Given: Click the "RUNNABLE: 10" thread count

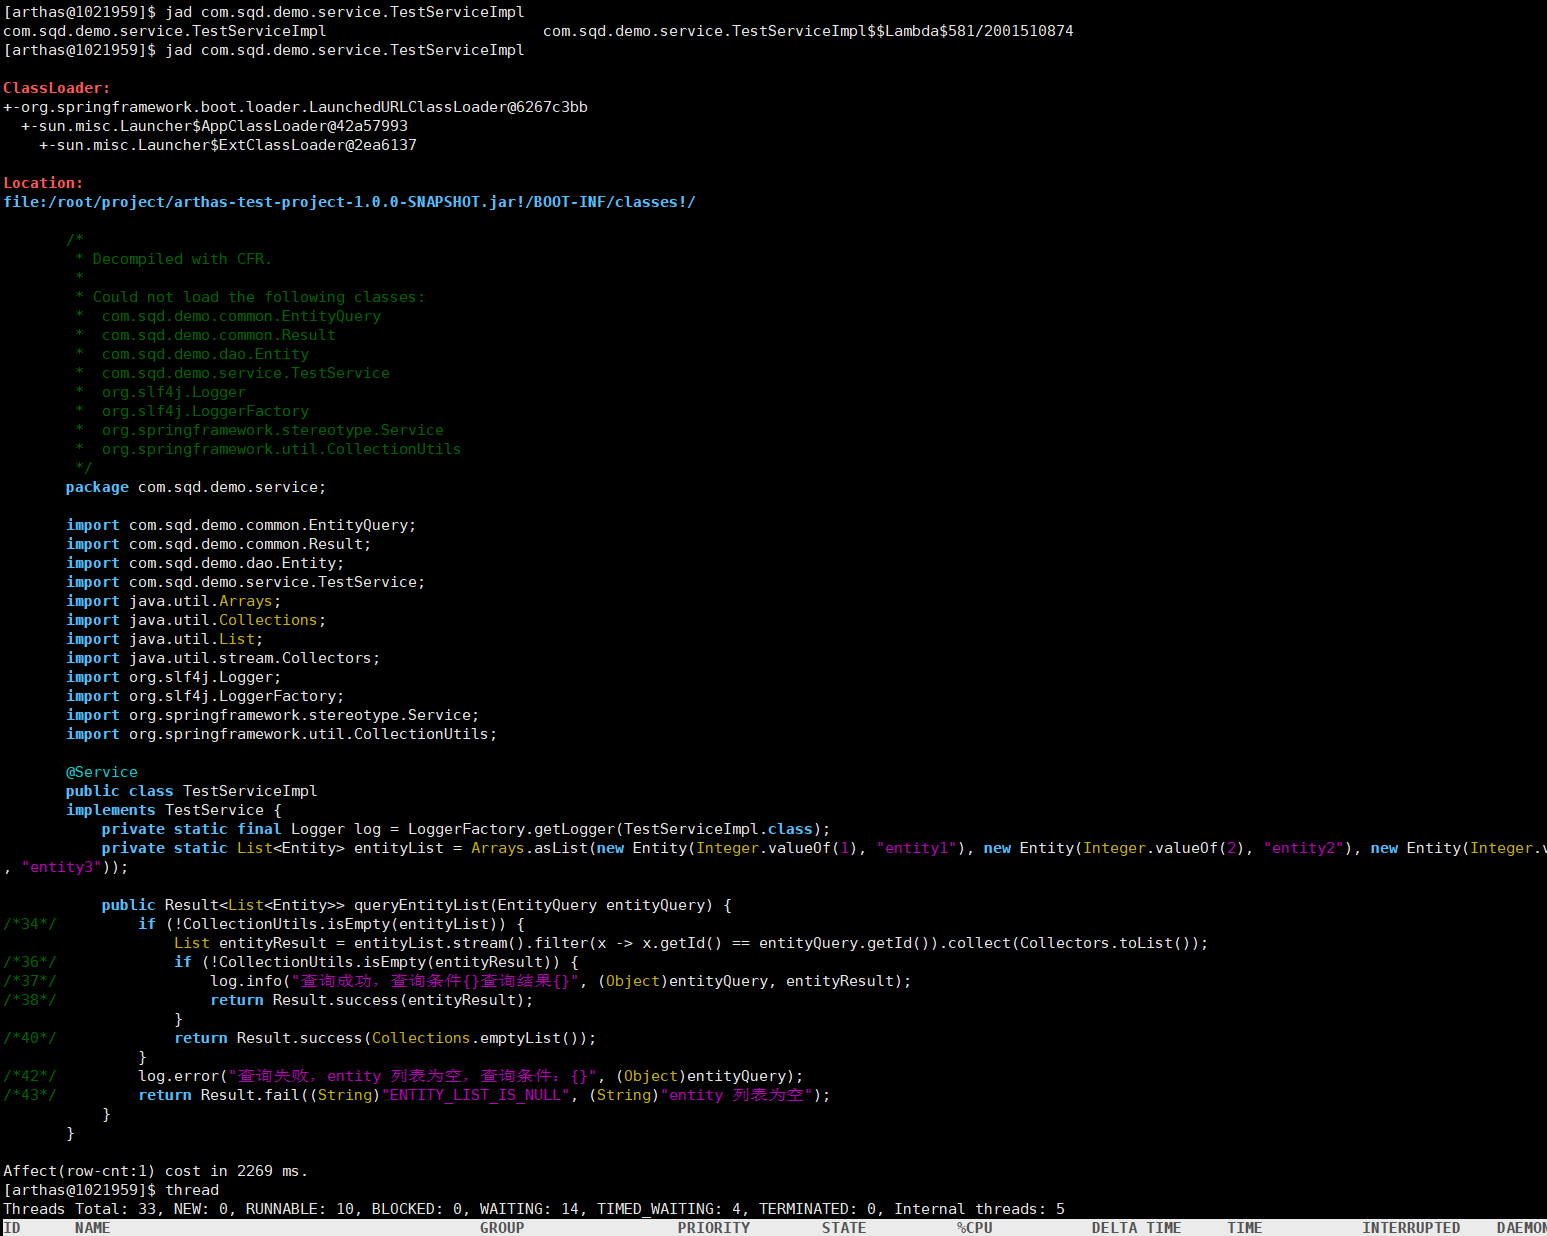Looking at the screenshot, I should coord(300,1209).
